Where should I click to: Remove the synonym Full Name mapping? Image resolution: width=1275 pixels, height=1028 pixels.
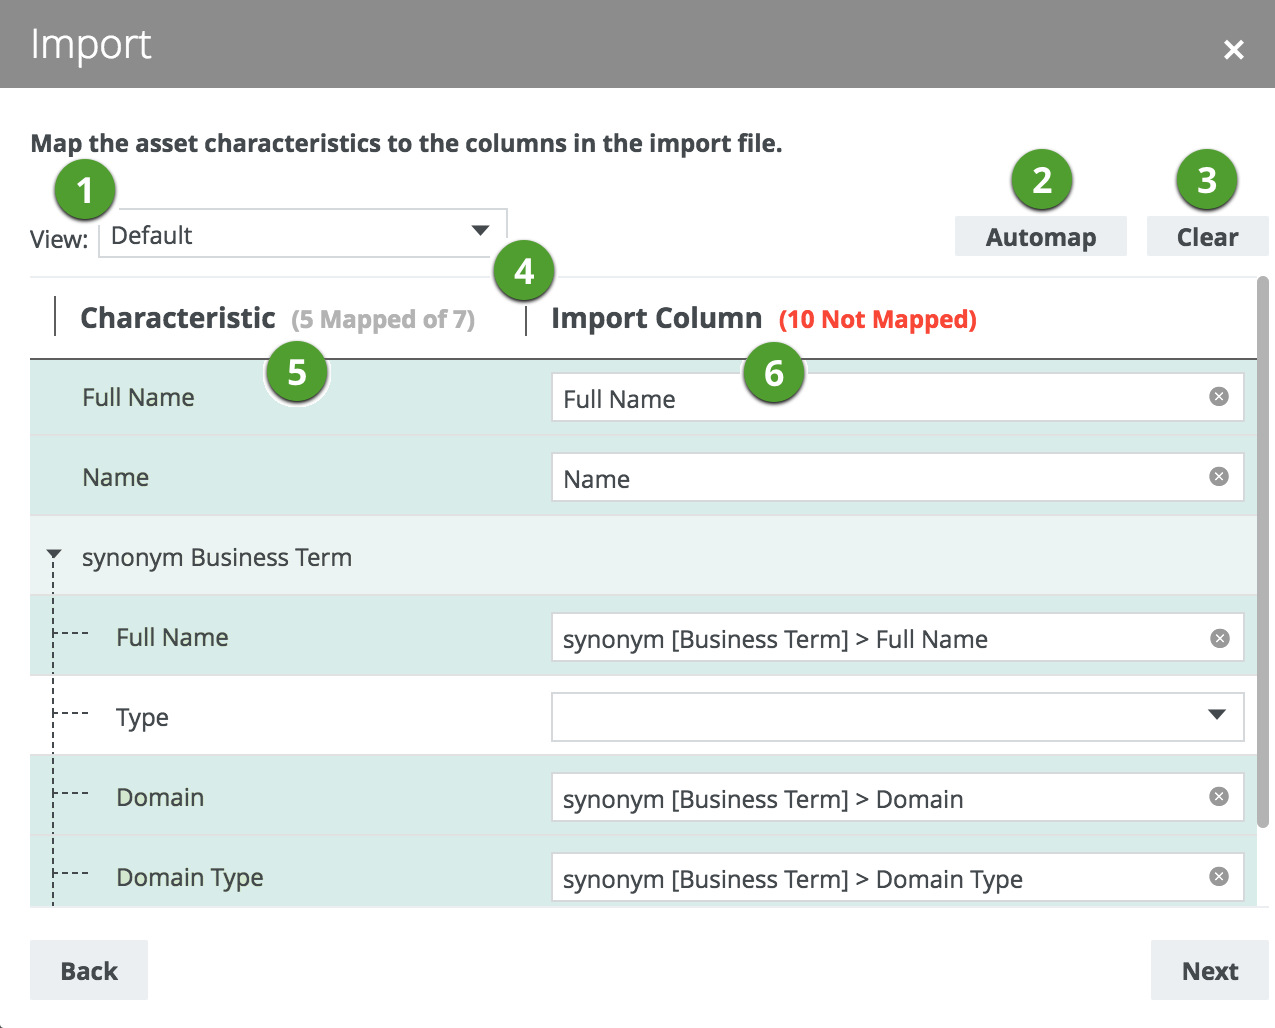click(1219, 639)
